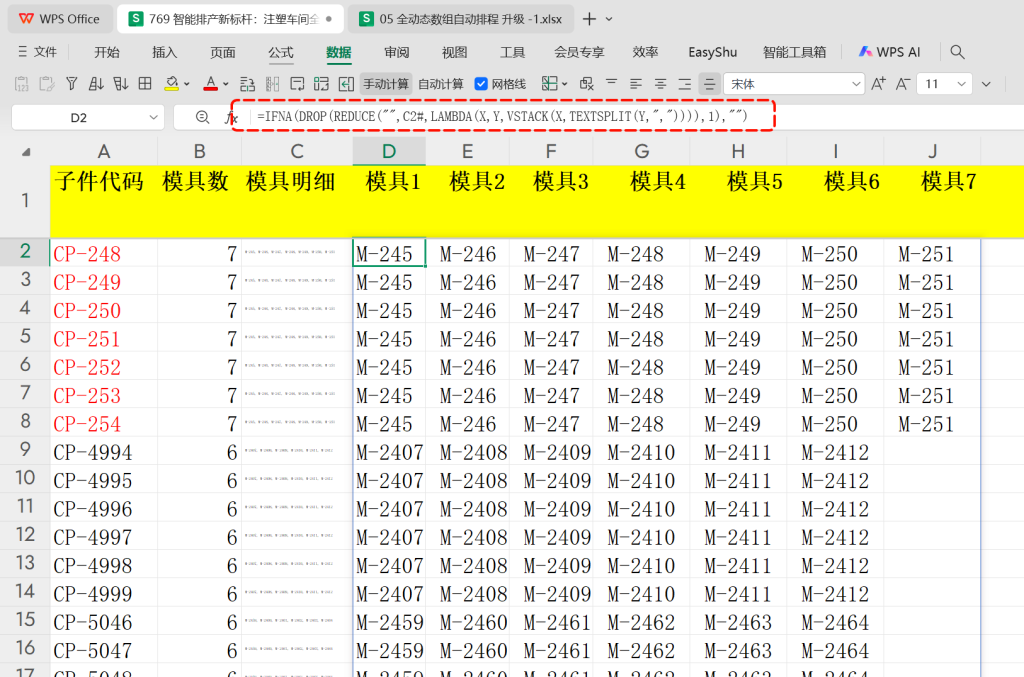This screenshot has width=1024, height=677.
Task: Click the table grid icon in toolbar
Action: coord(145,84)
